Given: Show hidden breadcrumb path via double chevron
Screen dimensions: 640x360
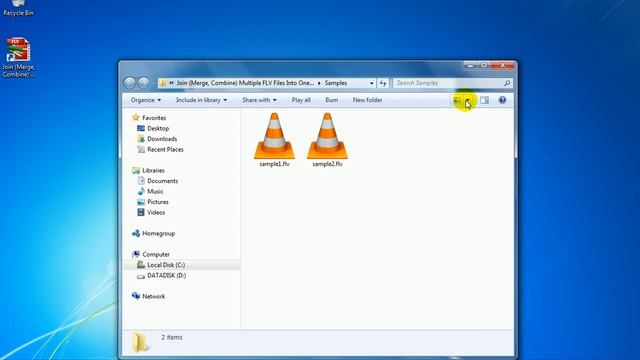Looking at the screenshot, I should [x=171, y=83].
